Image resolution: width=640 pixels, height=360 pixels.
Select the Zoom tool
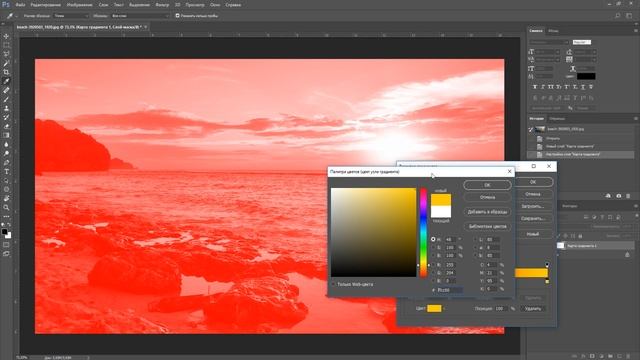(6, 207)
